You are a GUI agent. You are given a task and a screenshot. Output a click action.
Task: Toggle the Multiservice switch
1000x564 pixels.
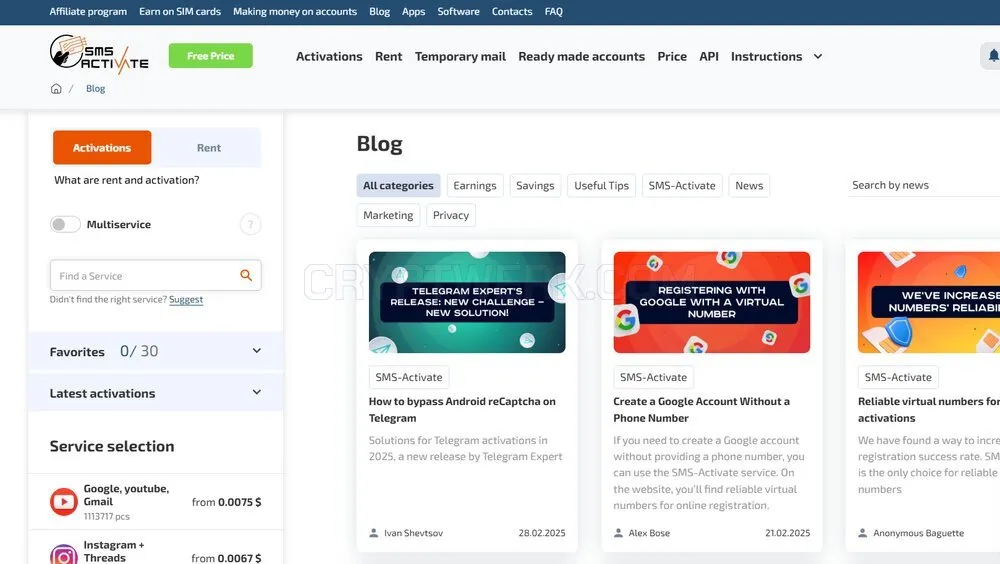click(65, 224)
